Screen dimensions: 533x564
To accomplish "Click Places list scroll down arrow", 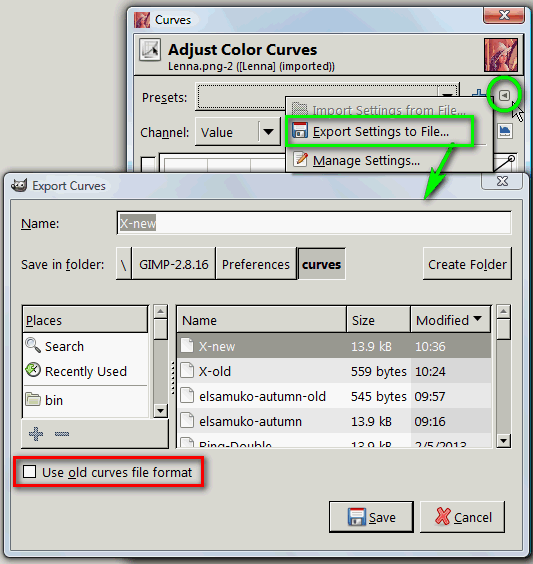I will [160, 410].
